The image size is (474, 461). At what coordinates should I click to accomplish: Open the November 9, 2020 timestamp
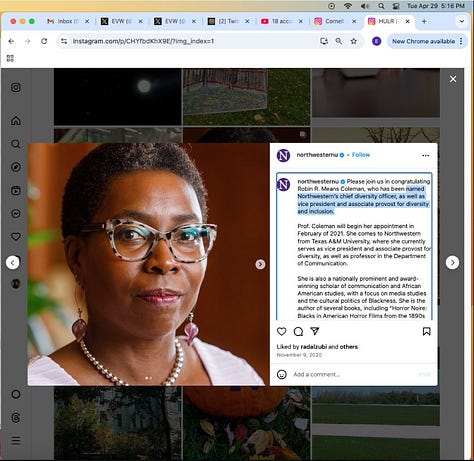(x=299, y=355)
